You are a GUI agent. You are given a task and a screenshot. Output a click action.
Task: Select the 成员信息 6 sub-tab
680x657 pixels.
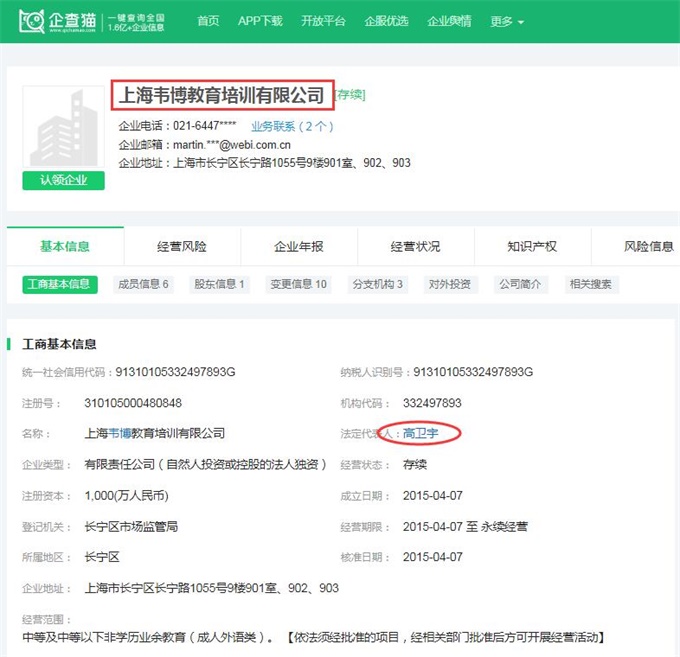coord(142,284)
